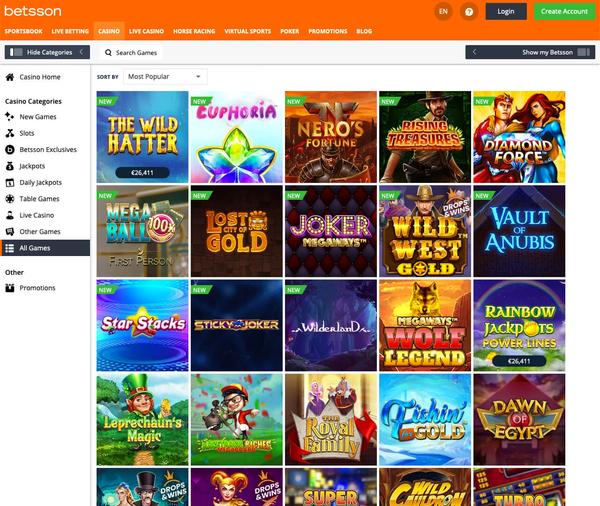Open Fishin' for Gold game tile
This screenshot has width=600, height=506.
(425, 419)
